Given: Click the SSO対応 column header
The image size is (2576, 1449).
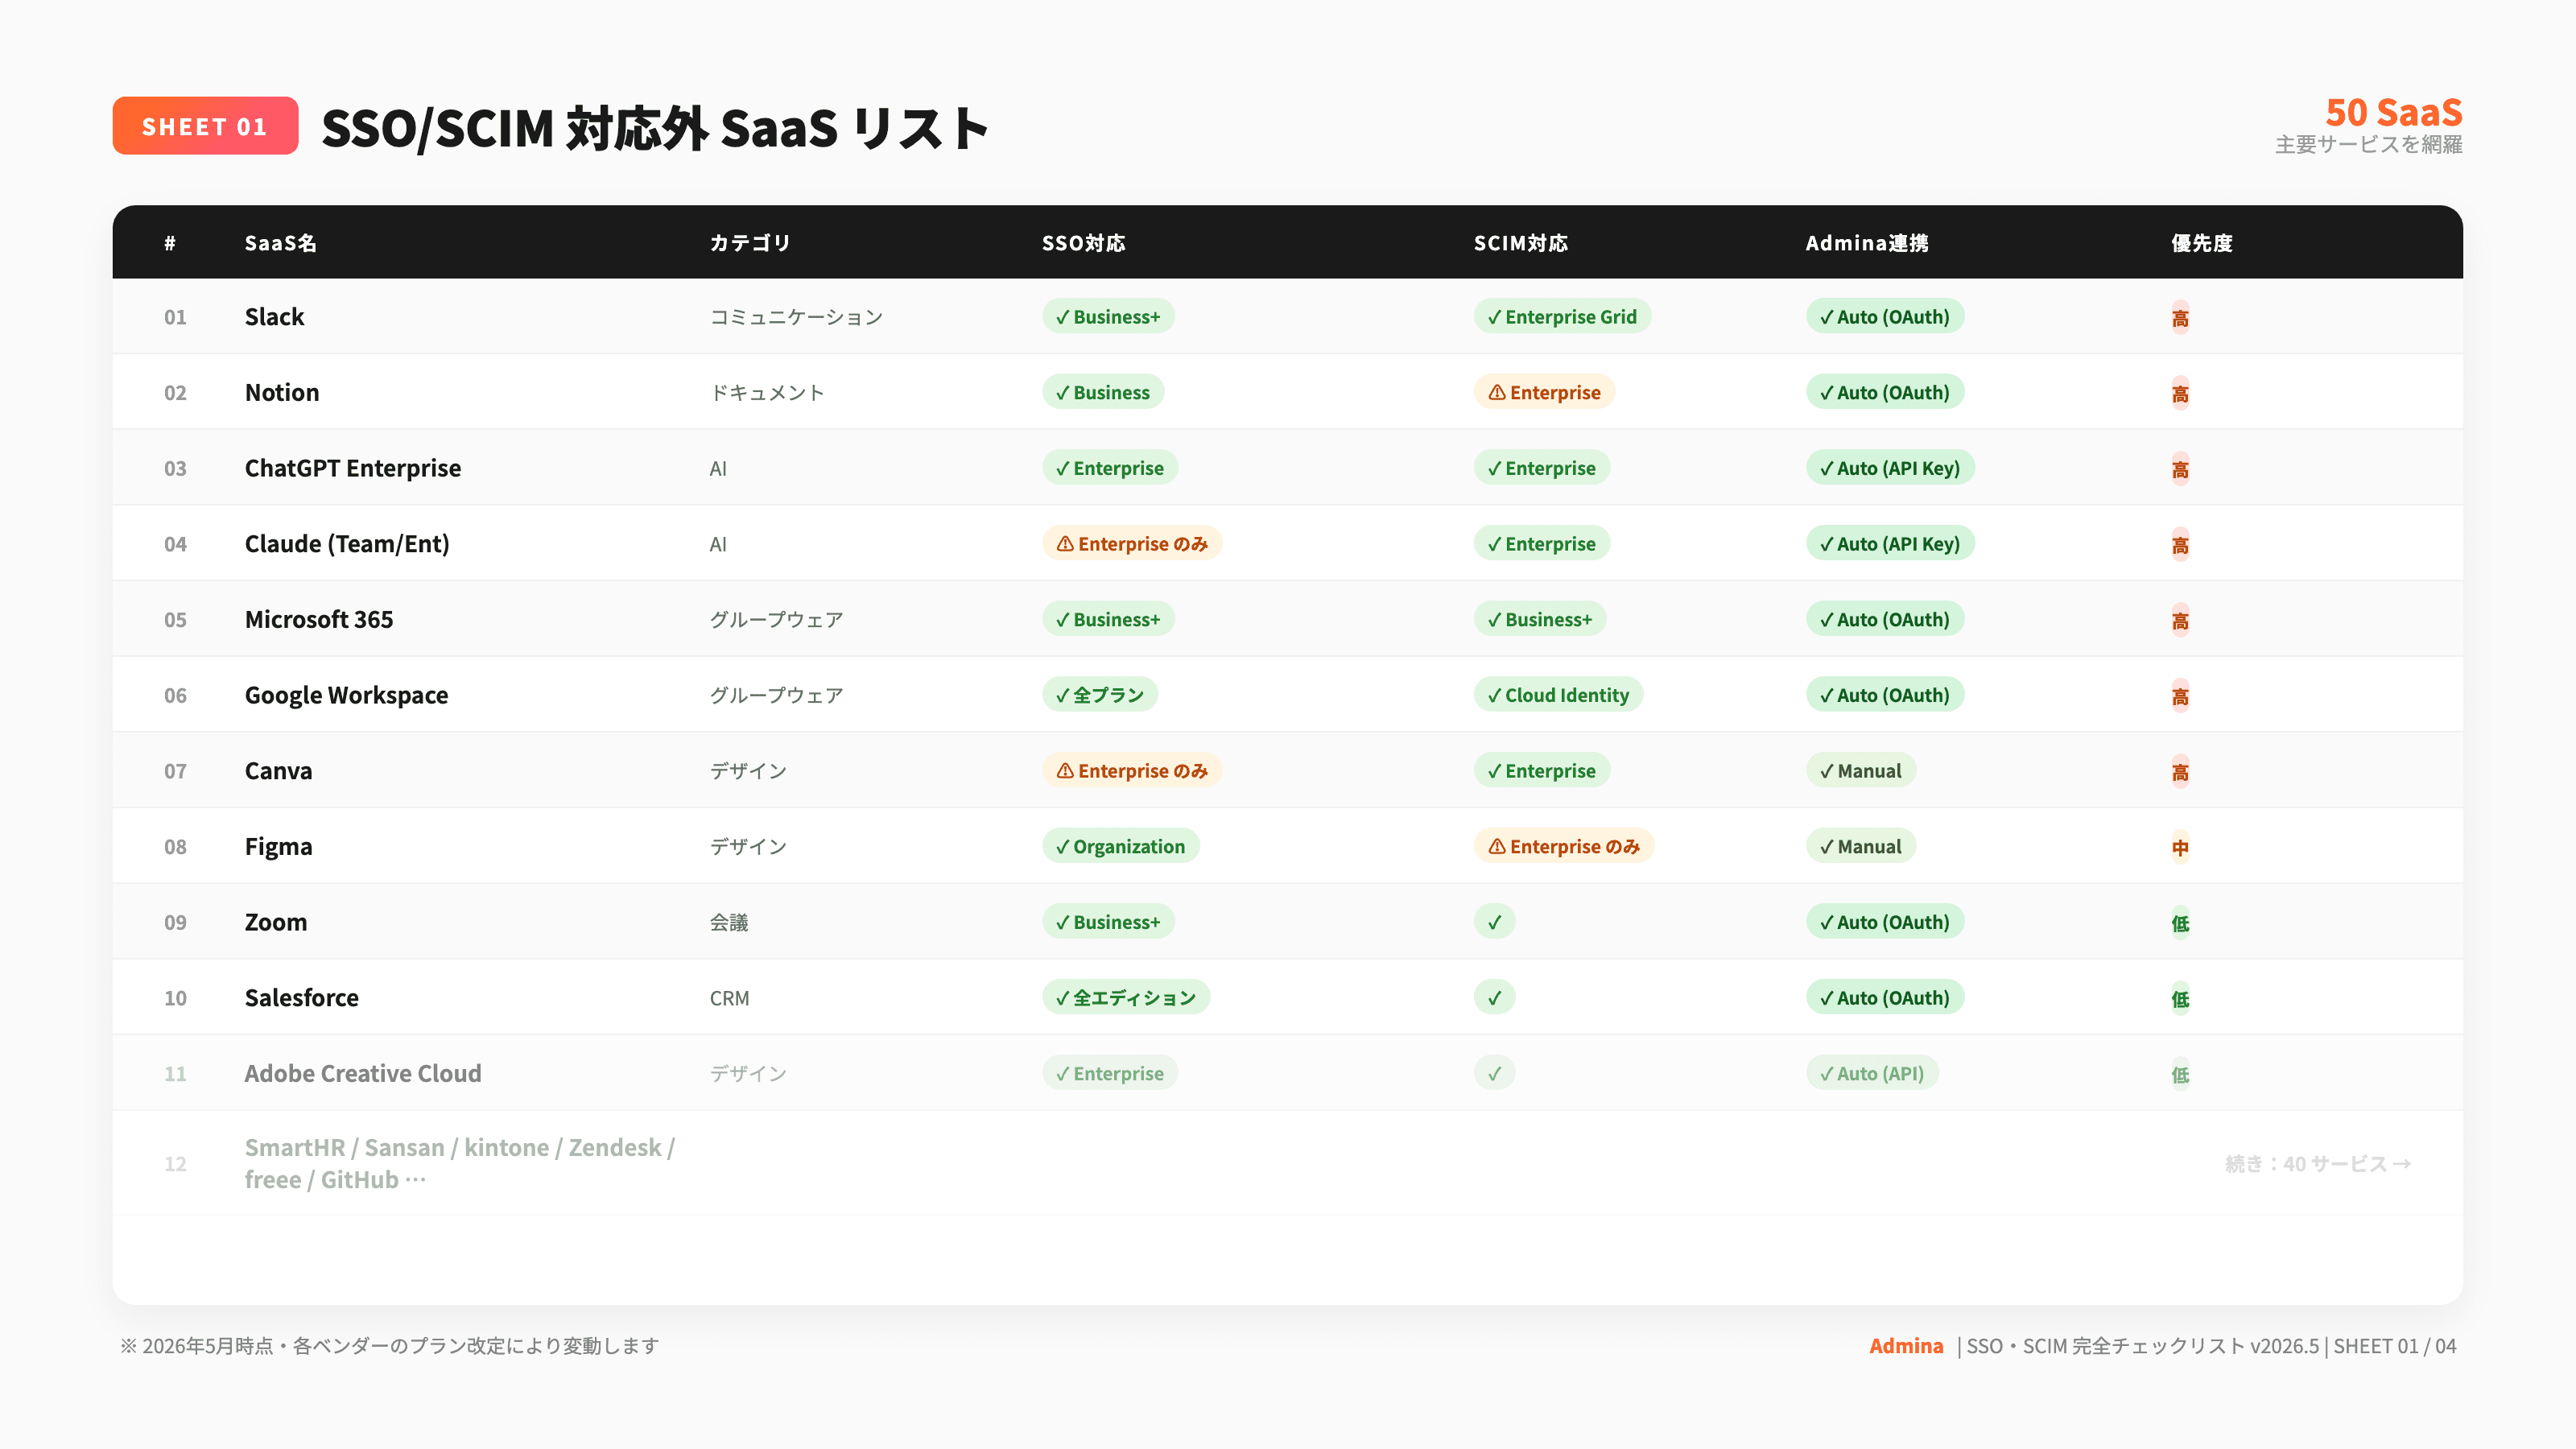Looking at the screenshot, I should (x=1084, y=243).
